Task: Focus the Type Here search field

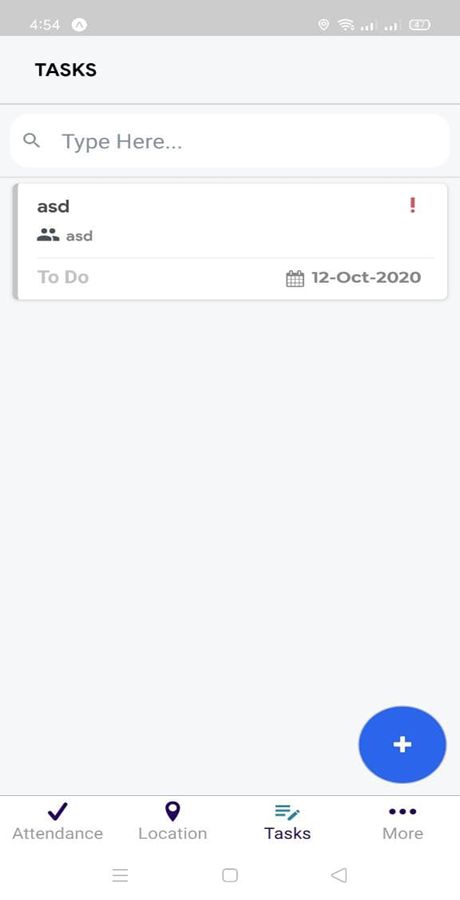Action: 230,141
